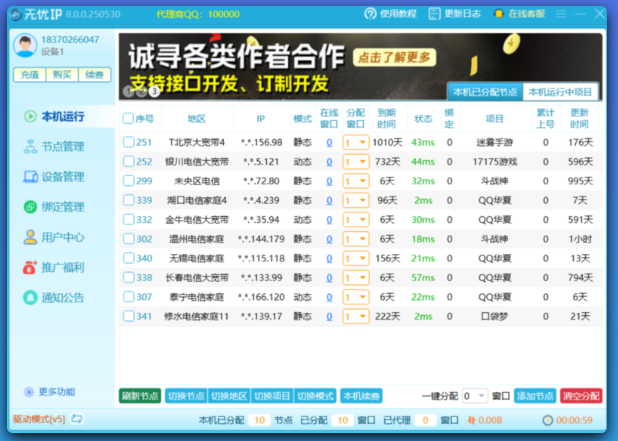Image resolution: width=618 pixels, height=441 pixels.
Task: Switch to 本机已分配节点 tab
Action: tap(485, 92)
